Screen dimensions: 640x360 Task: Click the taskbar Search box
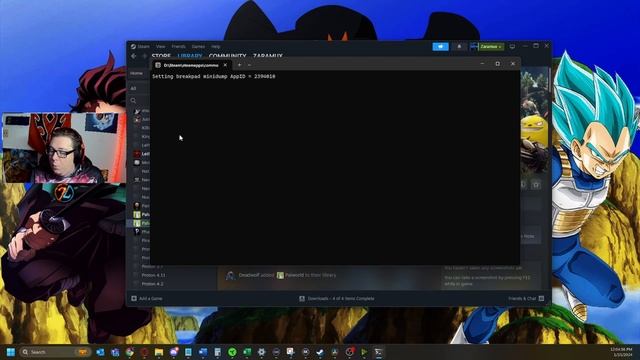[55, 352]
